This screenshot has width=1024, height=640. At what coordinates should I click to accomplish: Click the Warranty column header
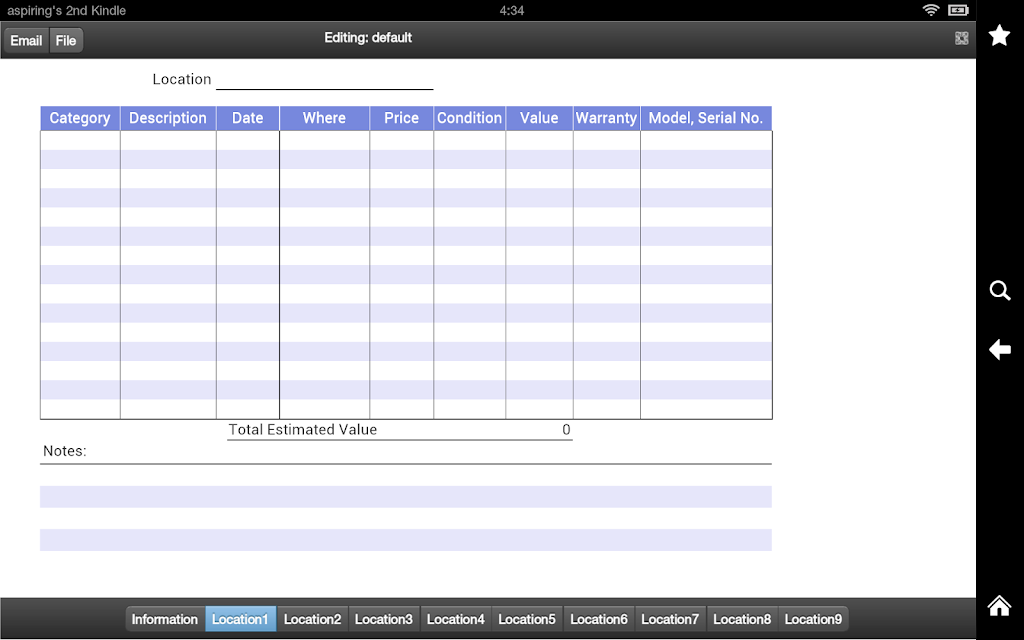(x=606, y=118)
